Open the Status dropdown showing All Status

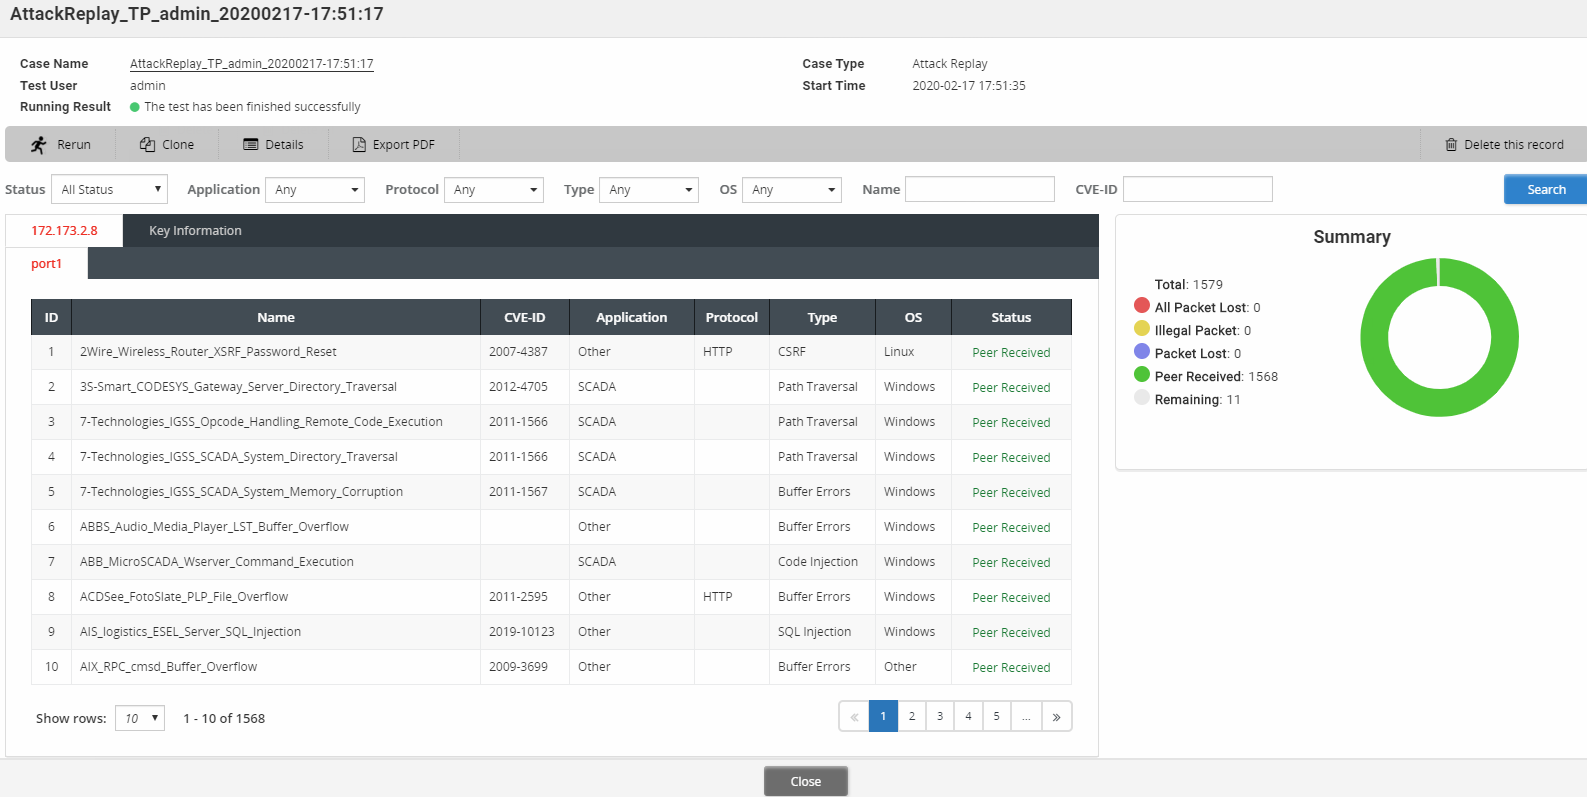[x=109, y=189]
